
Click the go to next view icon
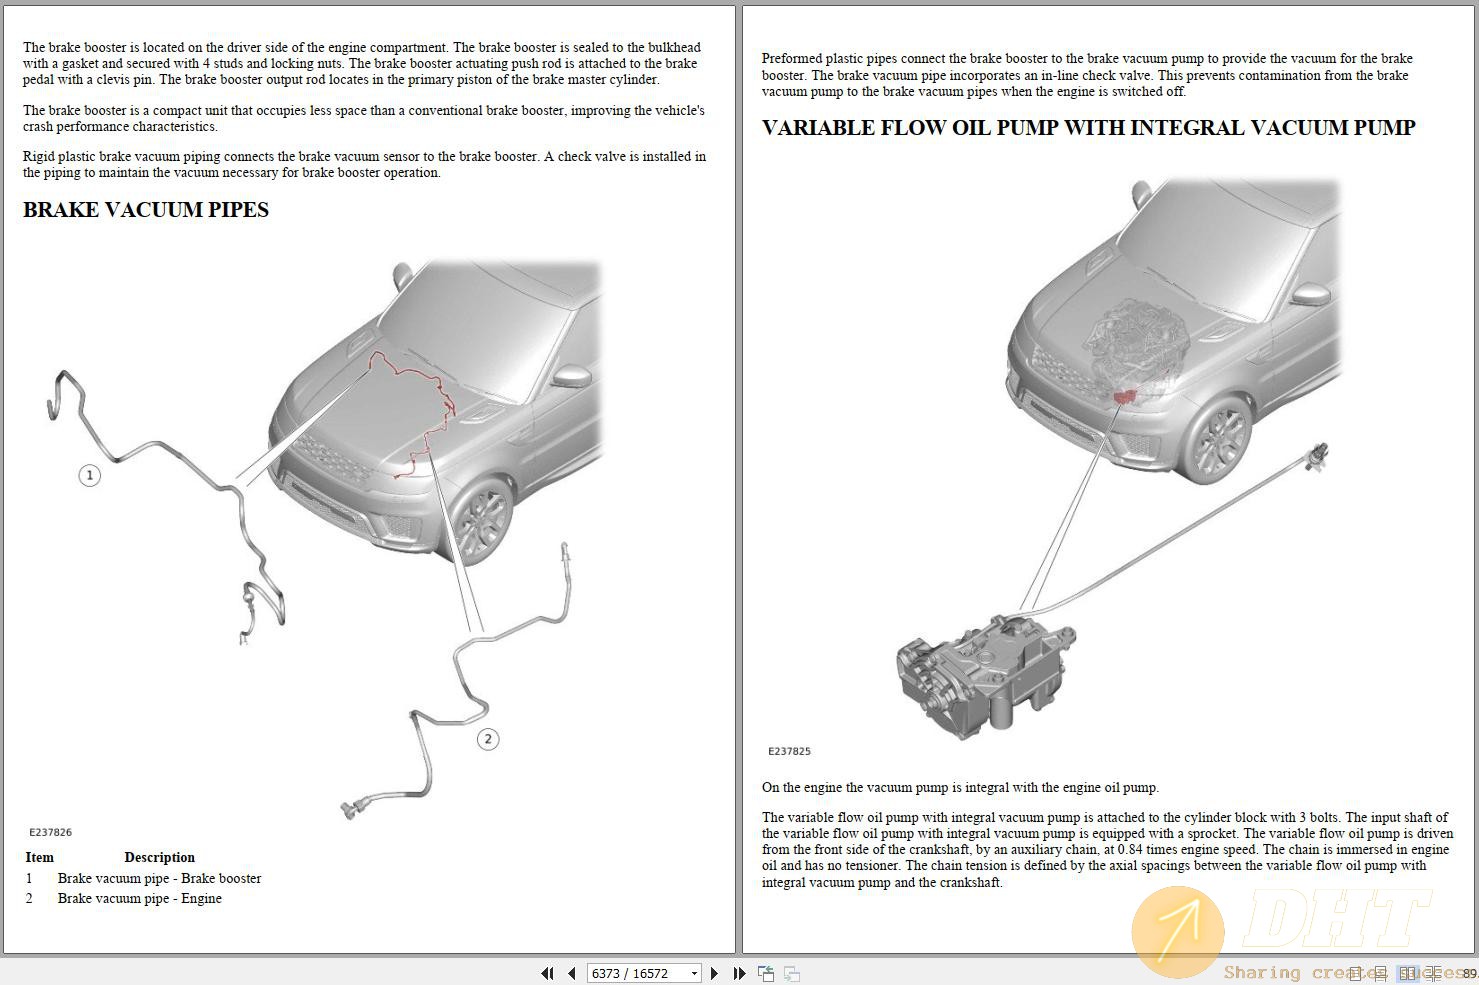click(791, 973)
